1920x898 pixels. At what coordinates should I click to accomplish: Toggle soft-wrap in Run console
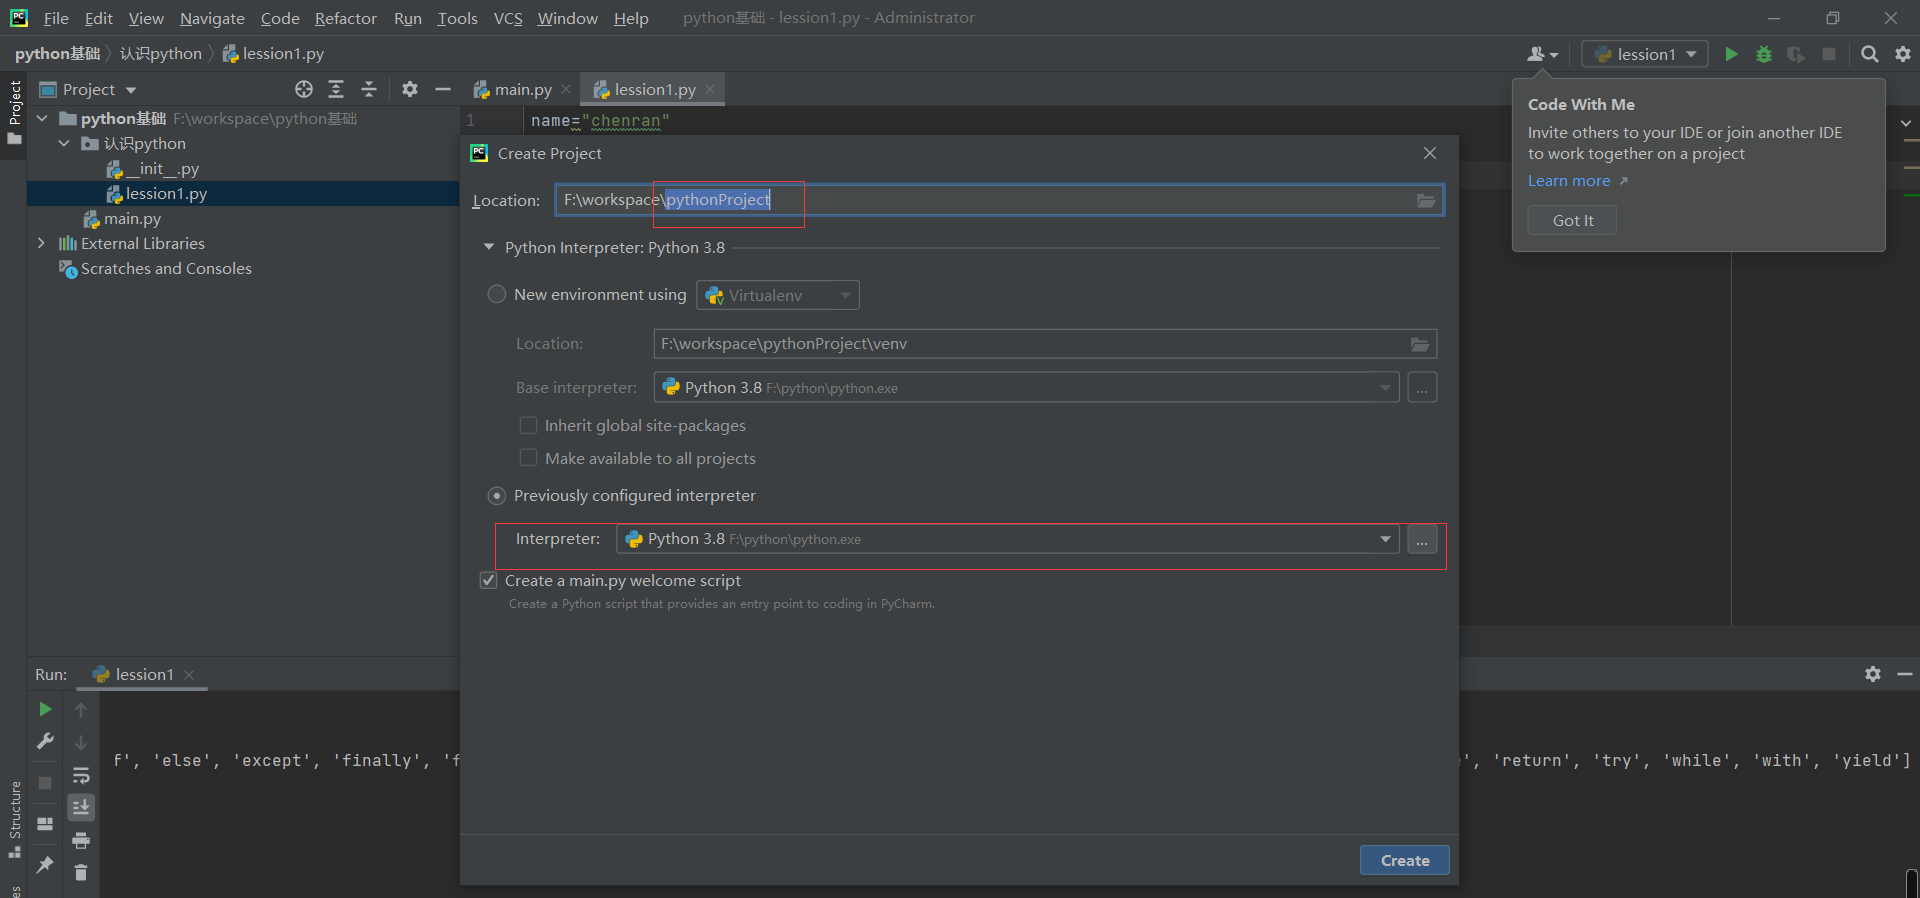pyautogui.click(x=81, y=775)
